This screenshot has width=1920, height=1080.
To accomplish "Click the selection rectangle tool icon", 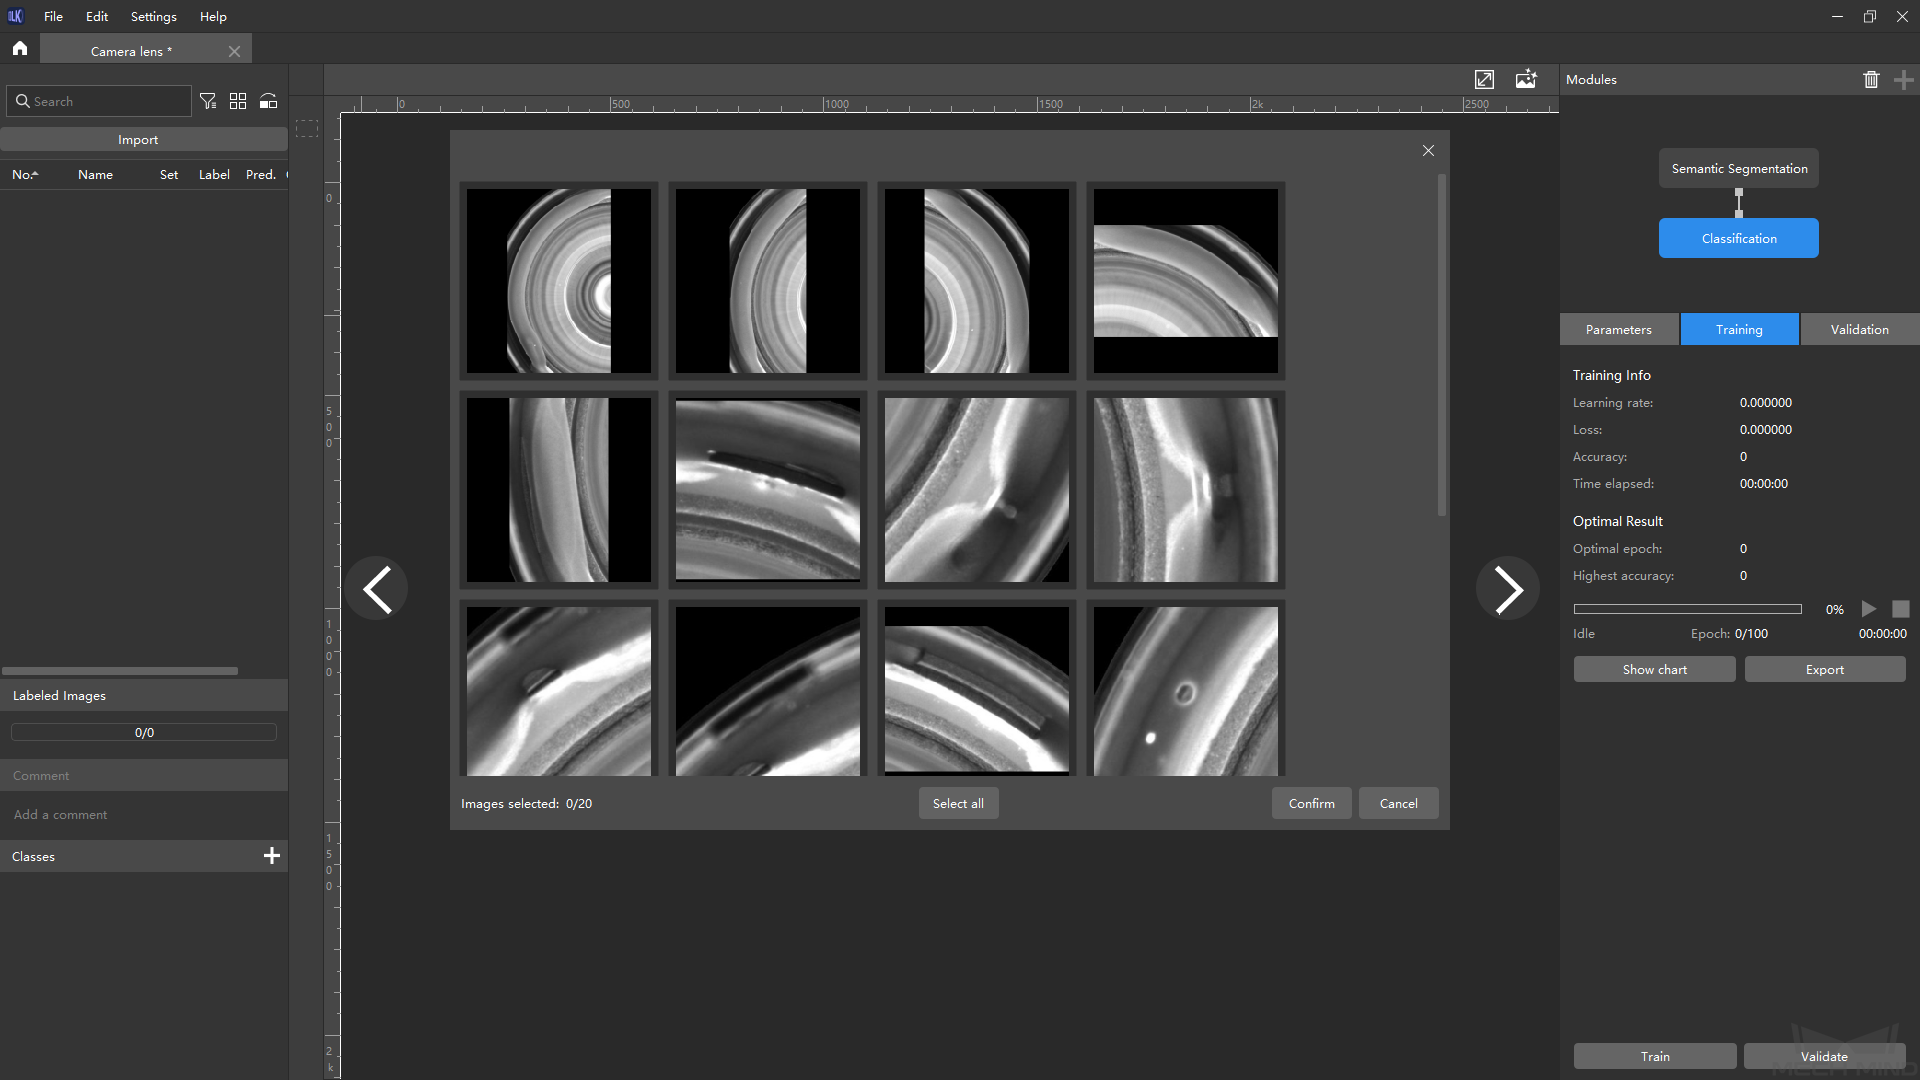I will pos(307,128).
